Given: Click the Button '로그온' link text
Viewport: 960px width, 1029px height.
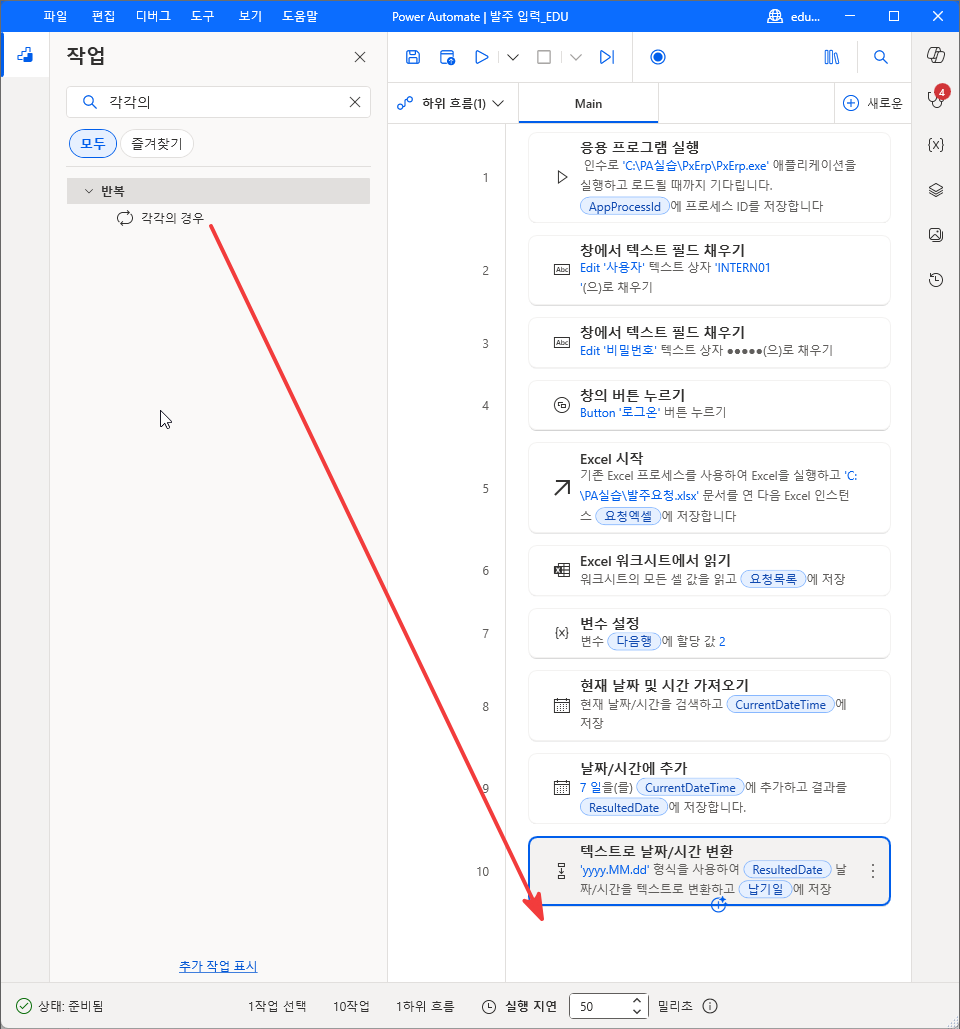Looking at the screenshot, I should pos(619,412).
